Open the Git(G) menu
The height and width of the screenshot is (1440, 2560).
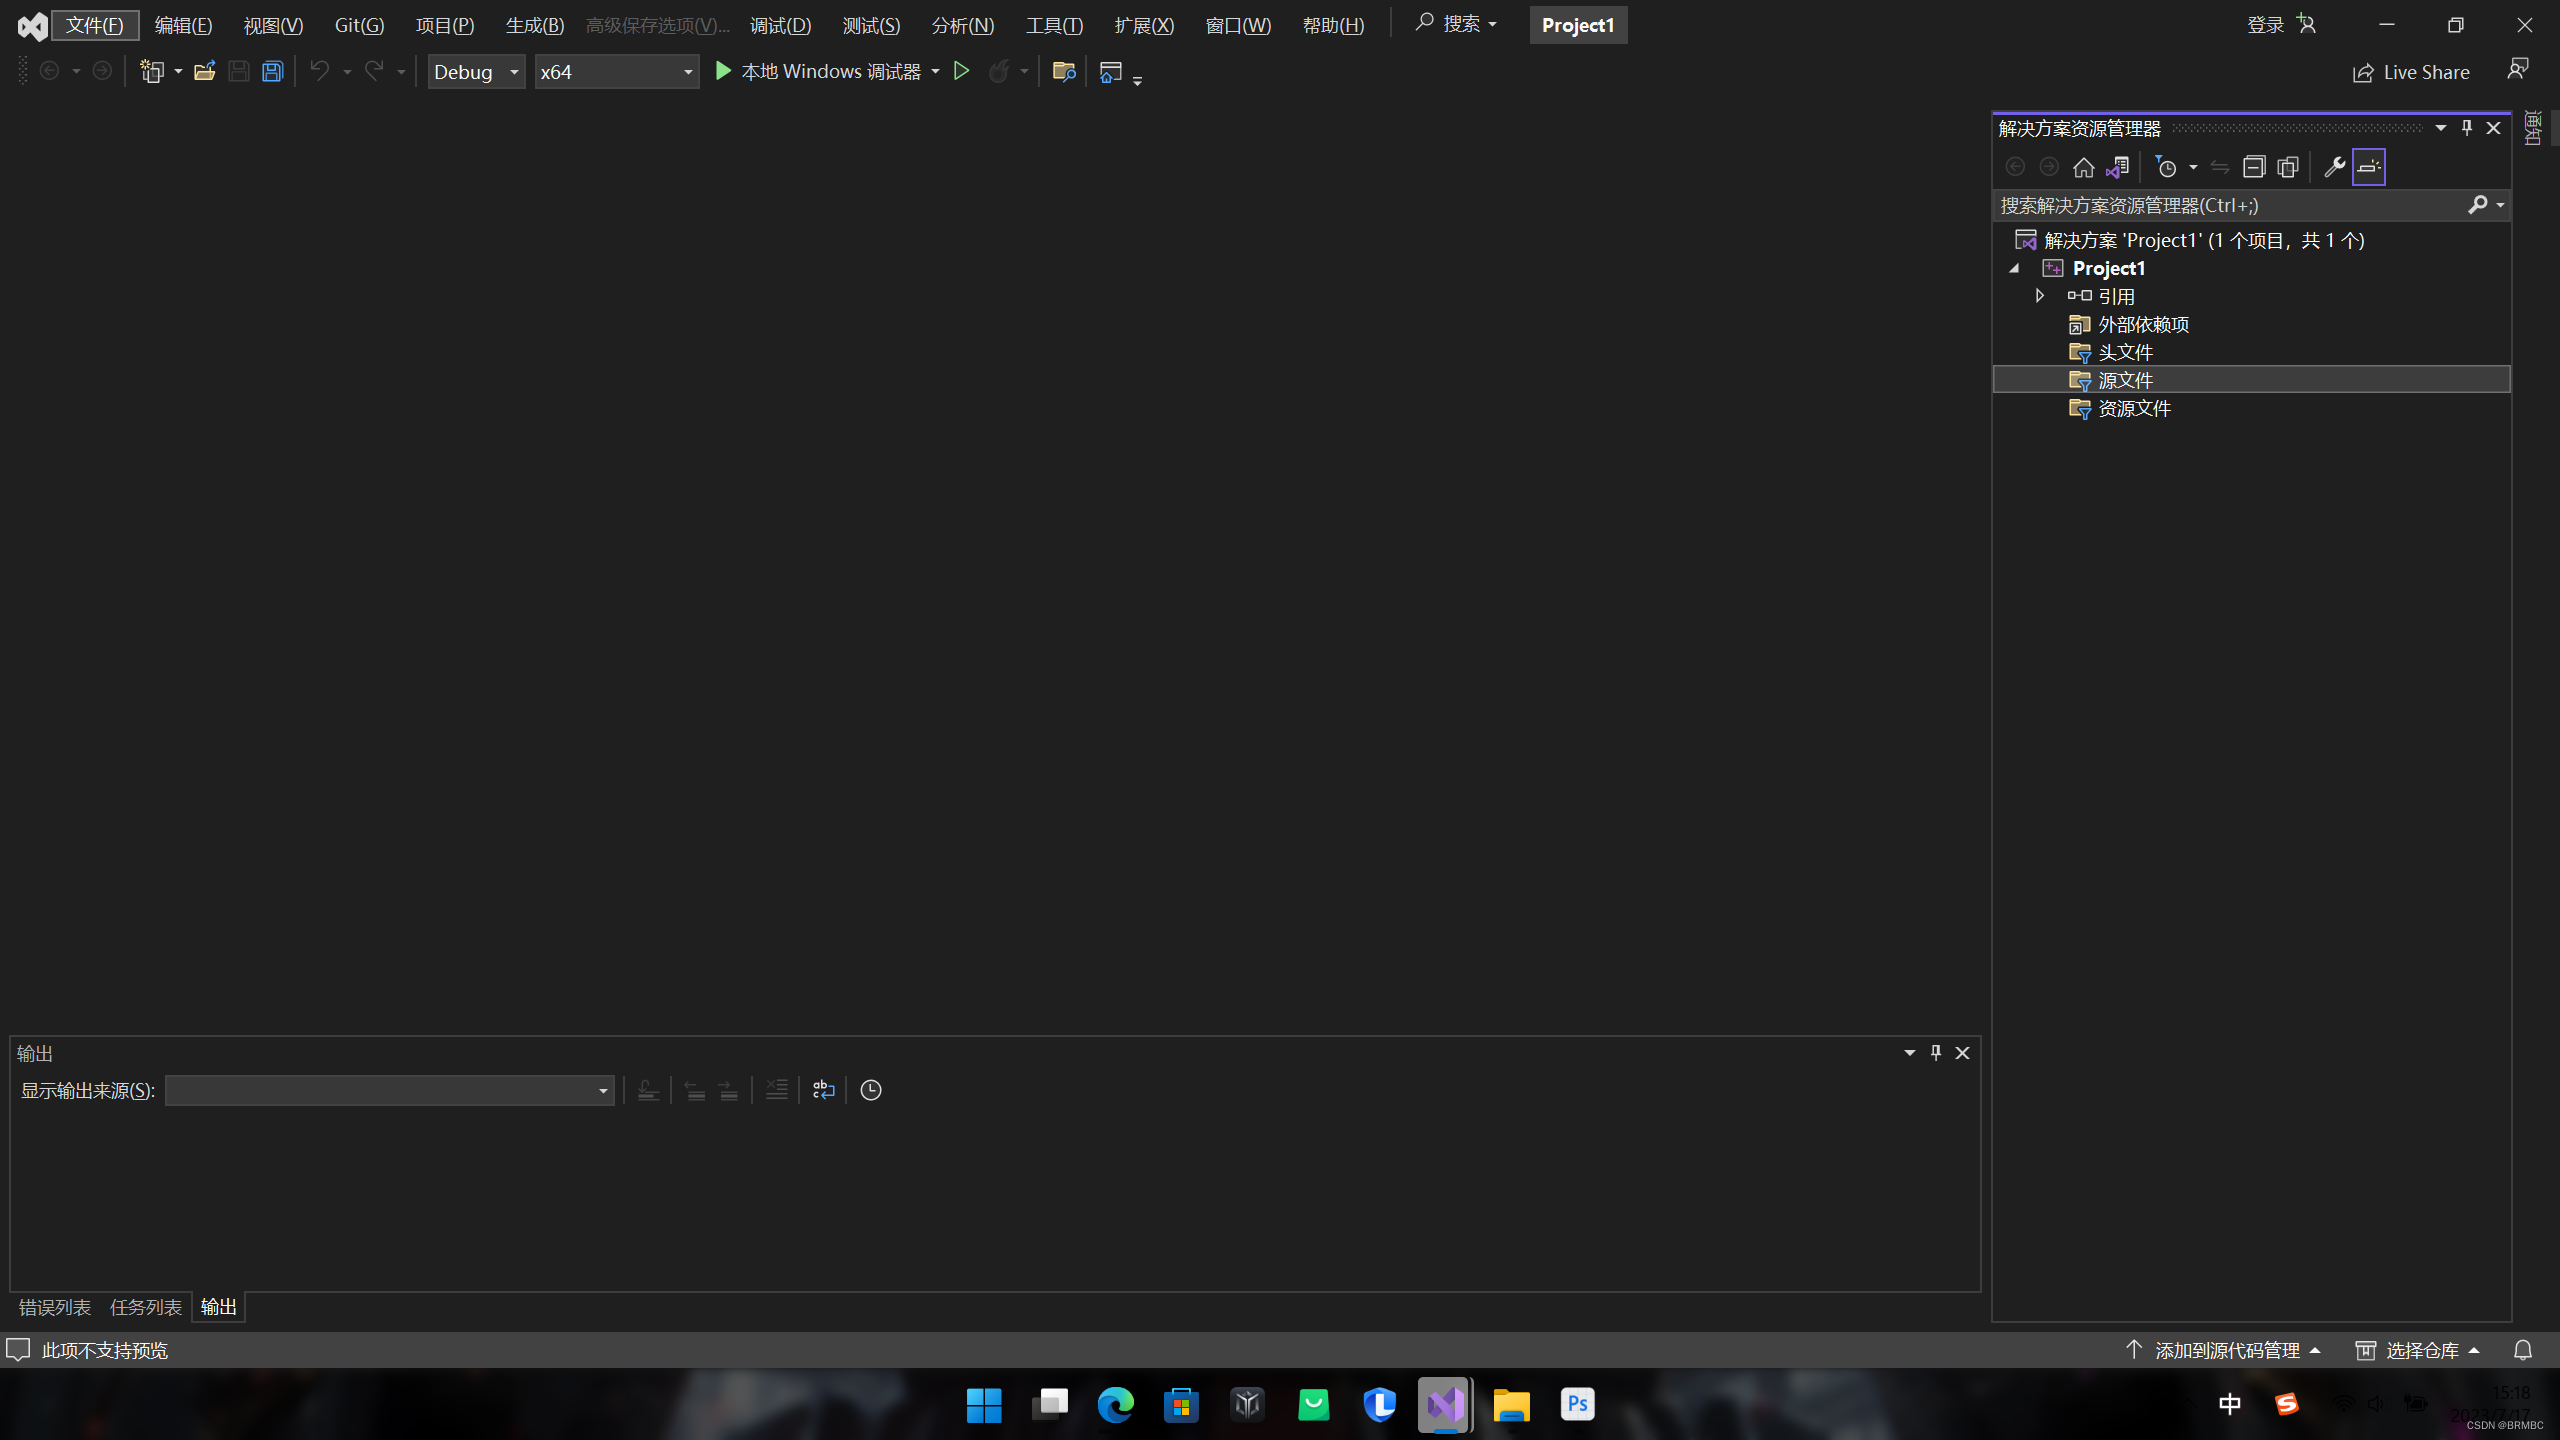pyautogui.click(x=359, y=25)
